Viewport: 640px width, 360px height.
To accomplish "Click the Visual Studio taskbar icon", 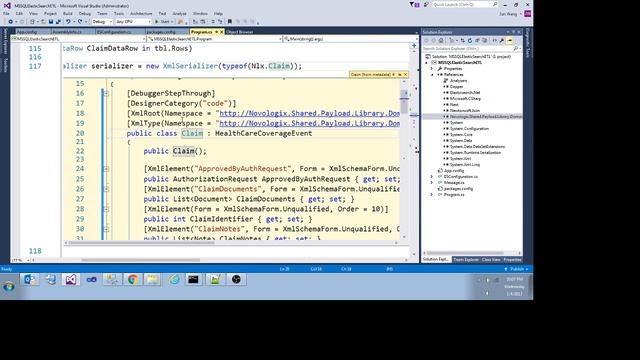I will (x=71, y=280).
